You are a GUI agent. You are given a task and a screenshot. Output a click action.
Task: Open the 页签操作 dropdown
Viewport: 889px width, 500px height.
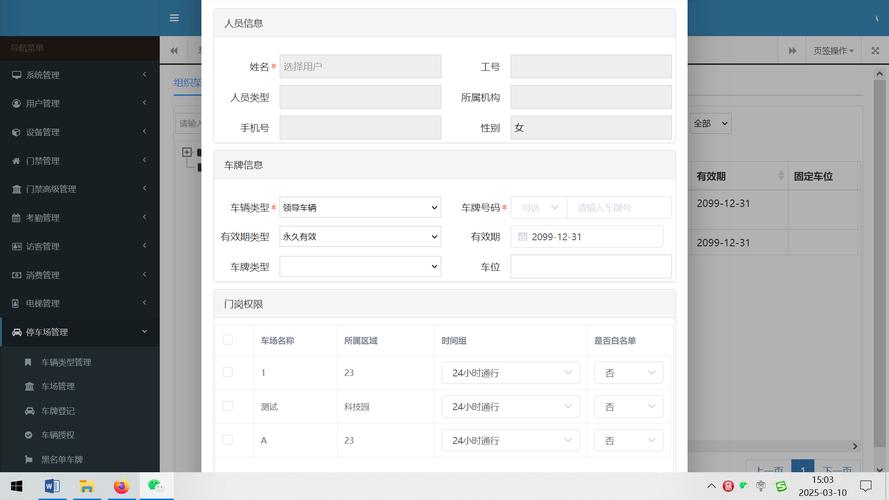point(833,50)
